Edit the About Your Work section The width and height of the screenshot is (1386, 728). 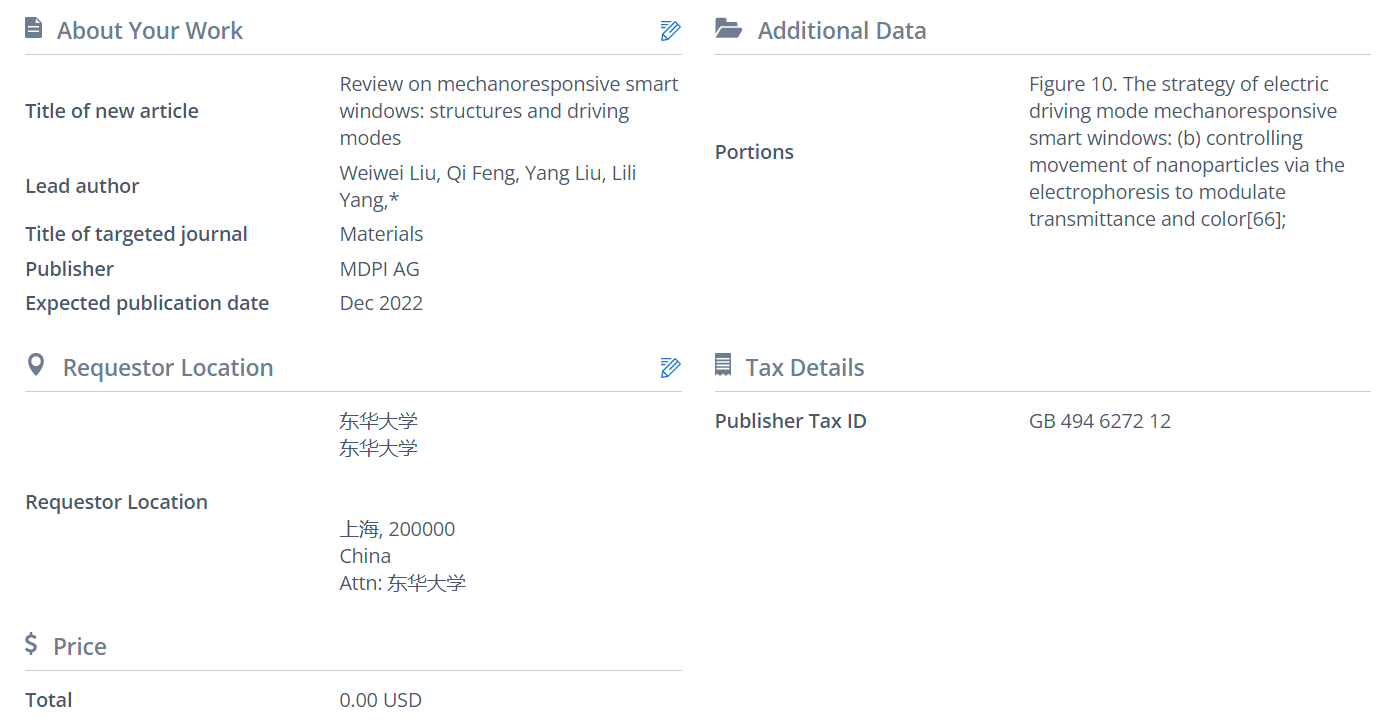coord(670,31)
